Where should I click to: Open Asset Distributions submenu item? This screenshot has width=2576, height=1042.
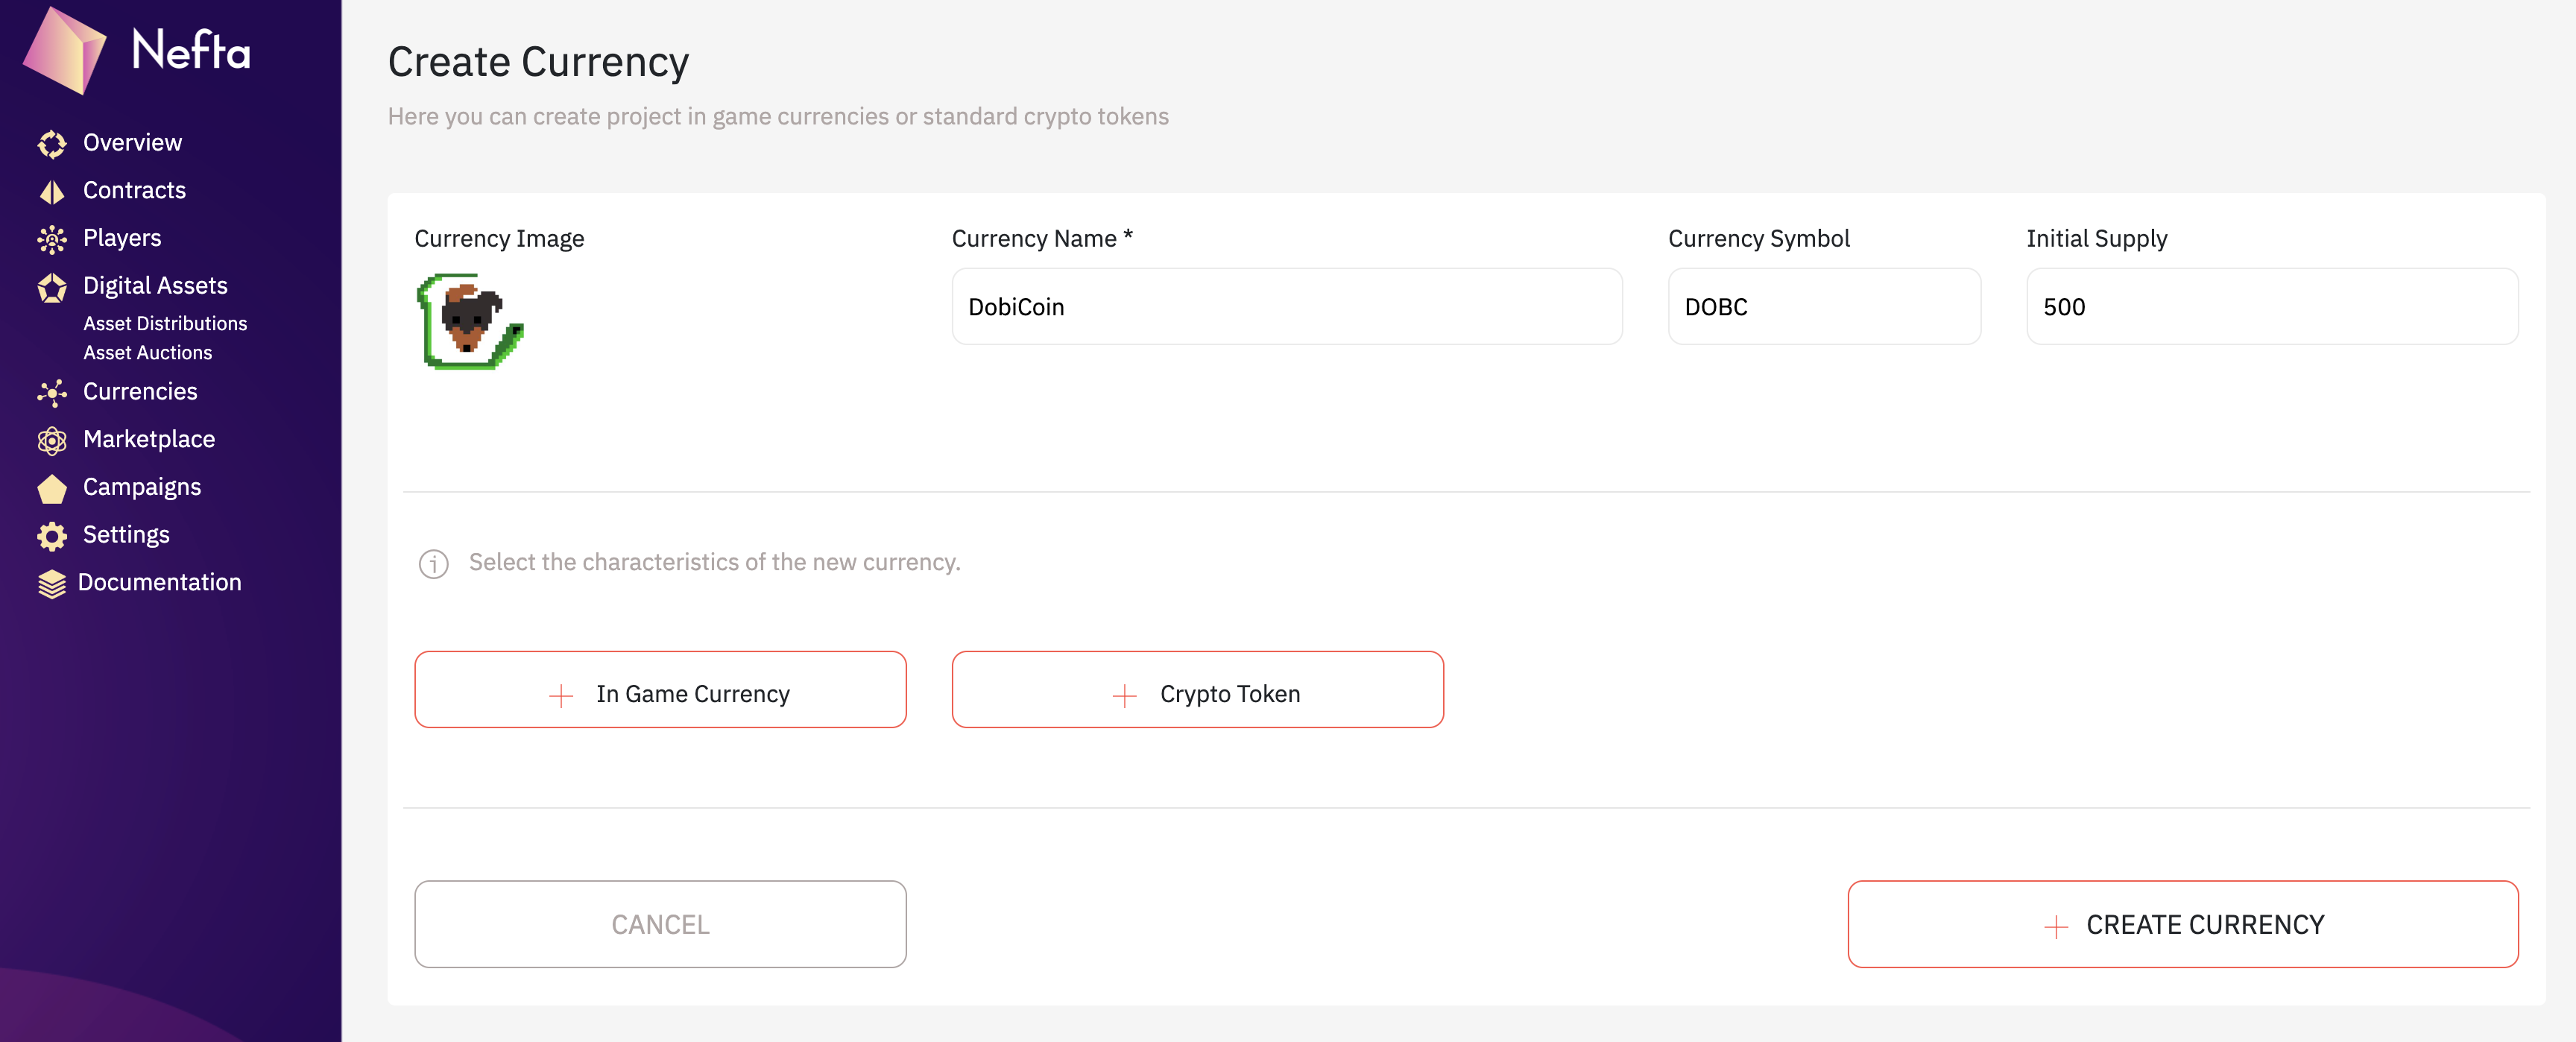pos(165,324)
